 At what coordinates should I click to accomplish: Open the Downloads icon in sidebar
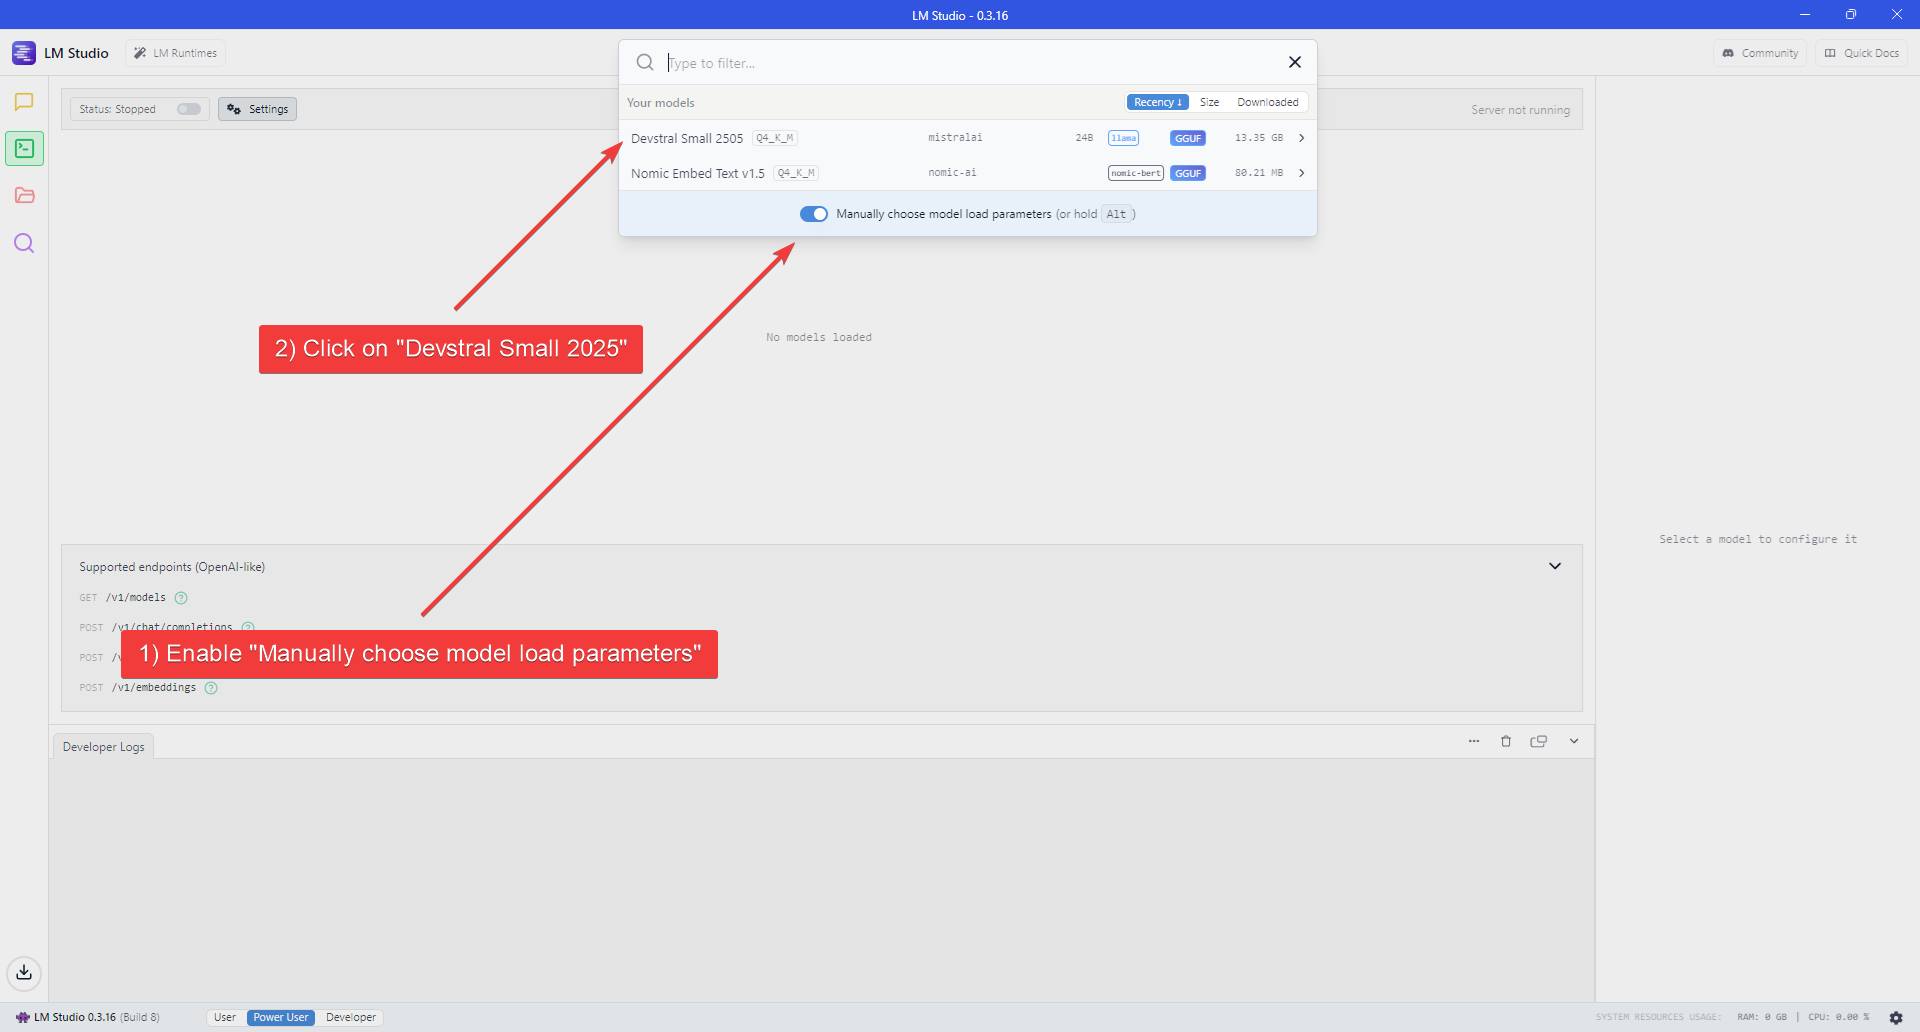(x=24, y=972)
